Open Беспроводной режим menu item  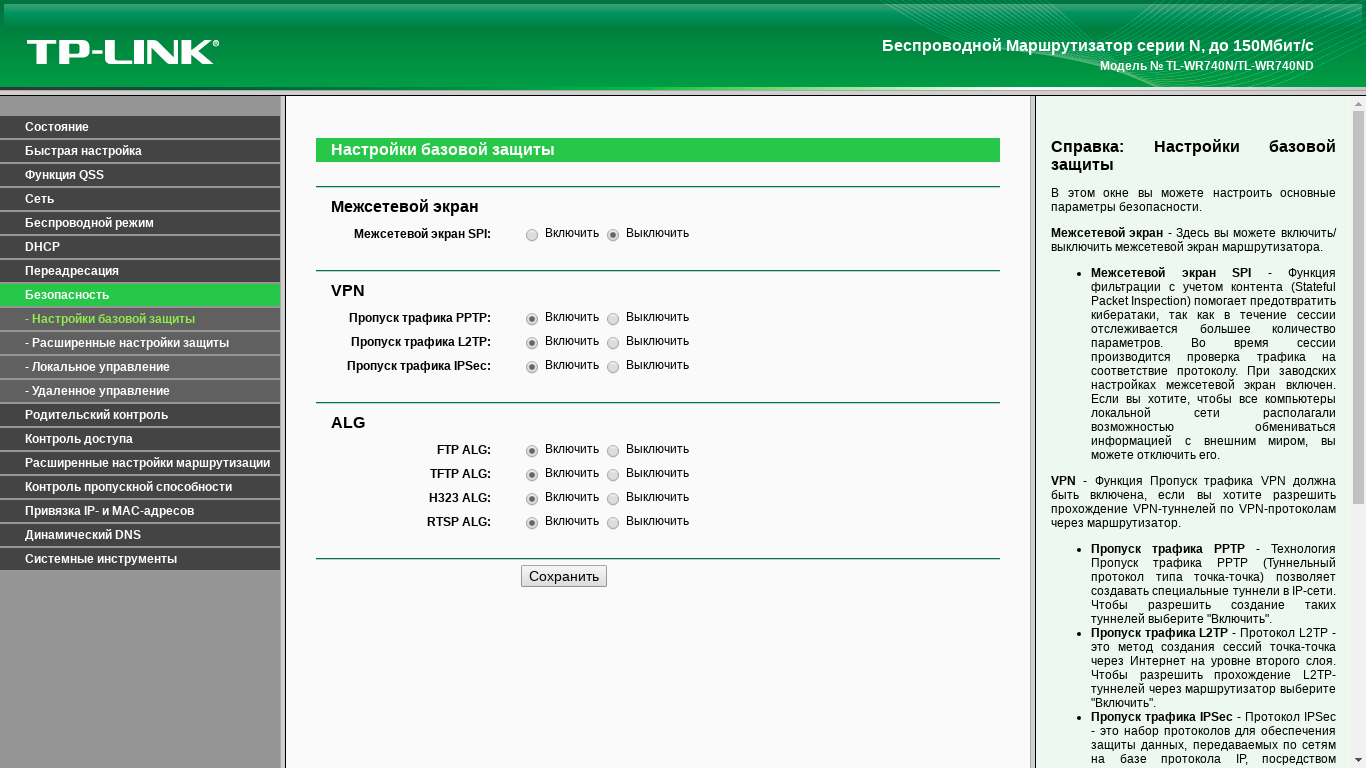coord(140,223)
